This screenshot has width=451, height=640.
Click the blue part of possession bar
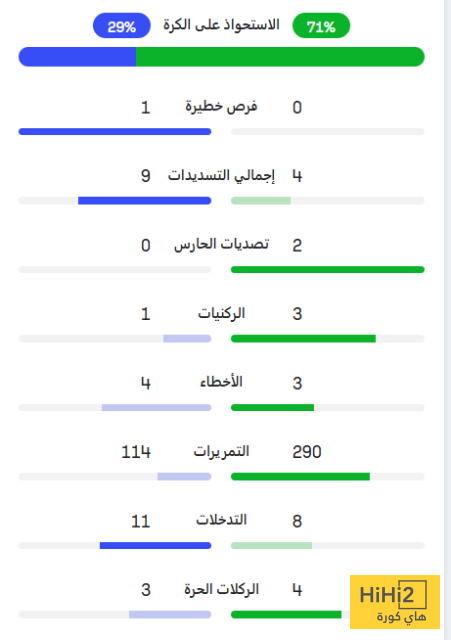77,57
